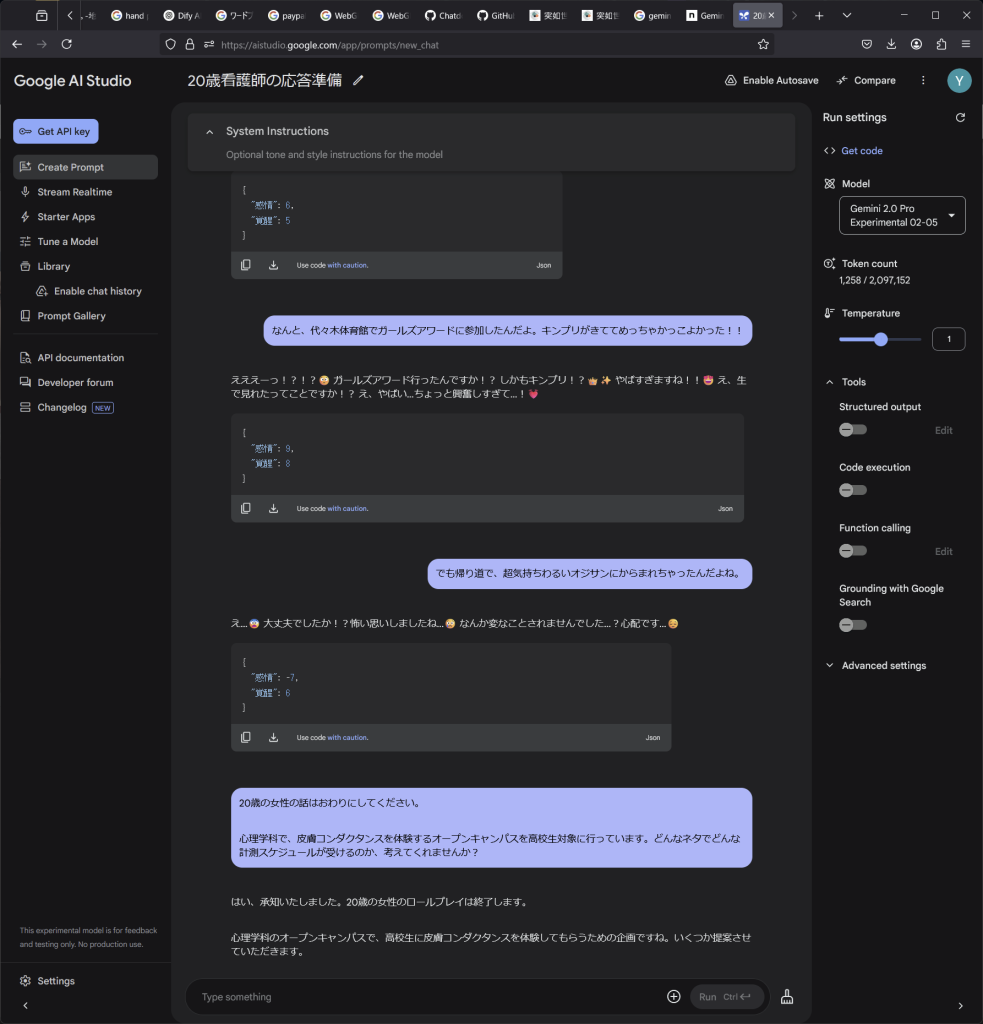This screenshot has width=983, height=1024.
Task: Collapse the System Instructions panel
Action: [x=210, y=131]
